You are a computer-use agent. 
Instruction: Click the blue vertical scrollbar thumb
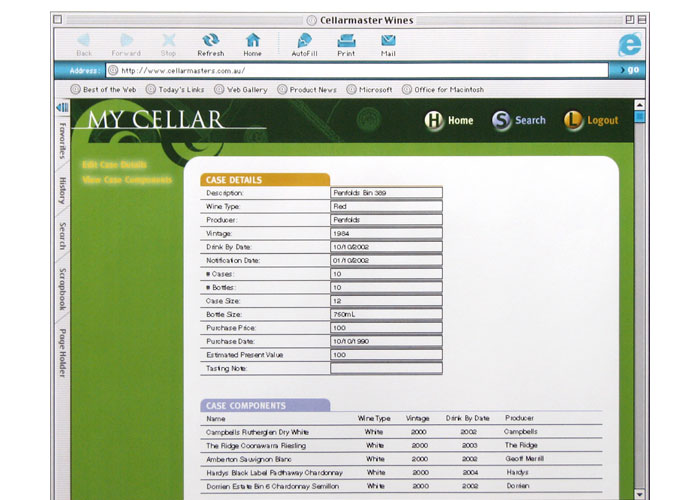point(639,117)
